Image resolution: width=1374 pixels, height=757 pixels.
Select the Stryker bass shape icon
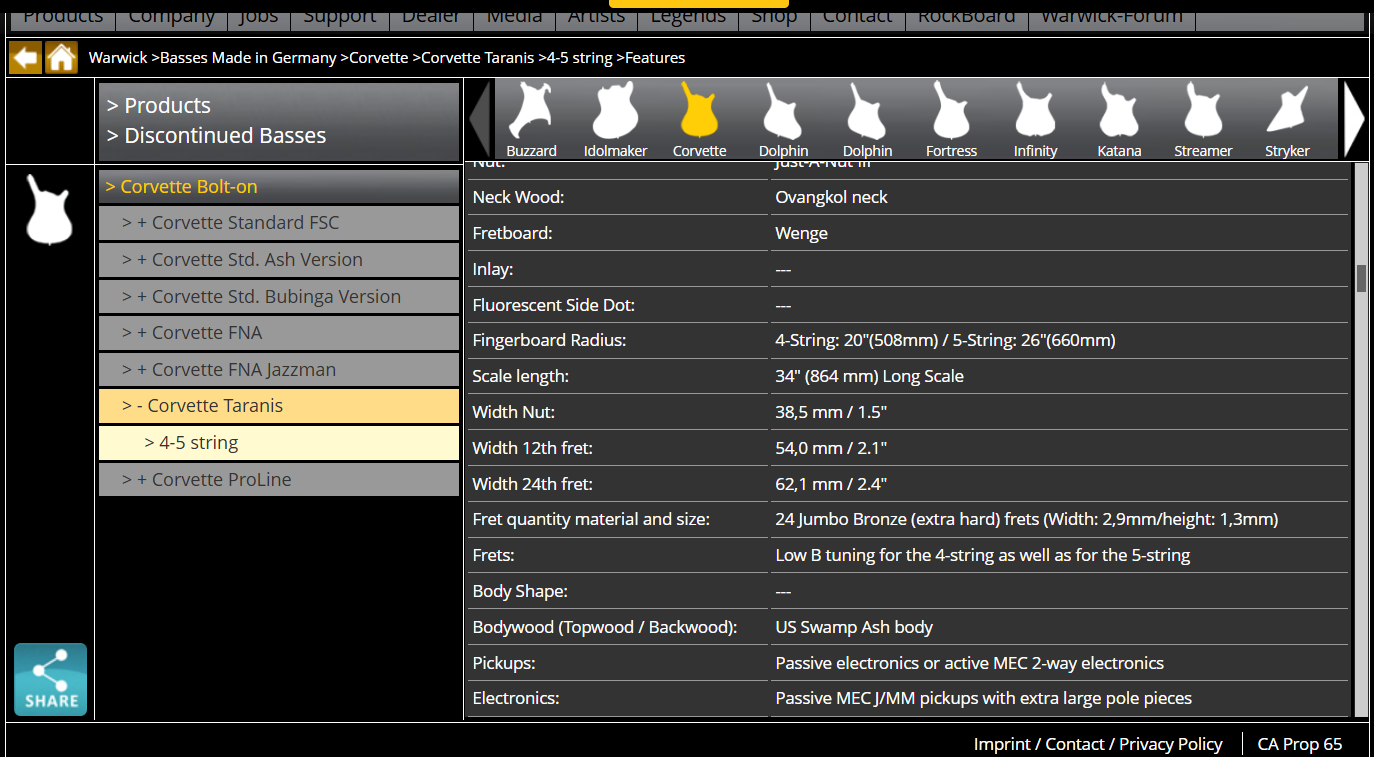(1287, 120)
